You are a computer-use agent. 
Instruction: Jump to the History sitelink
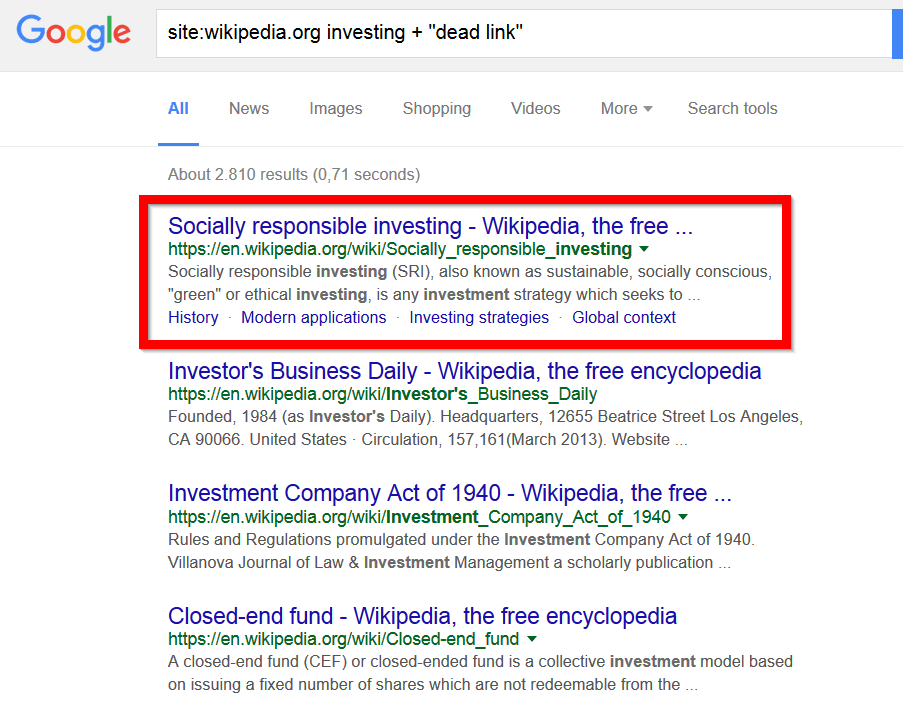click(193, 317)
